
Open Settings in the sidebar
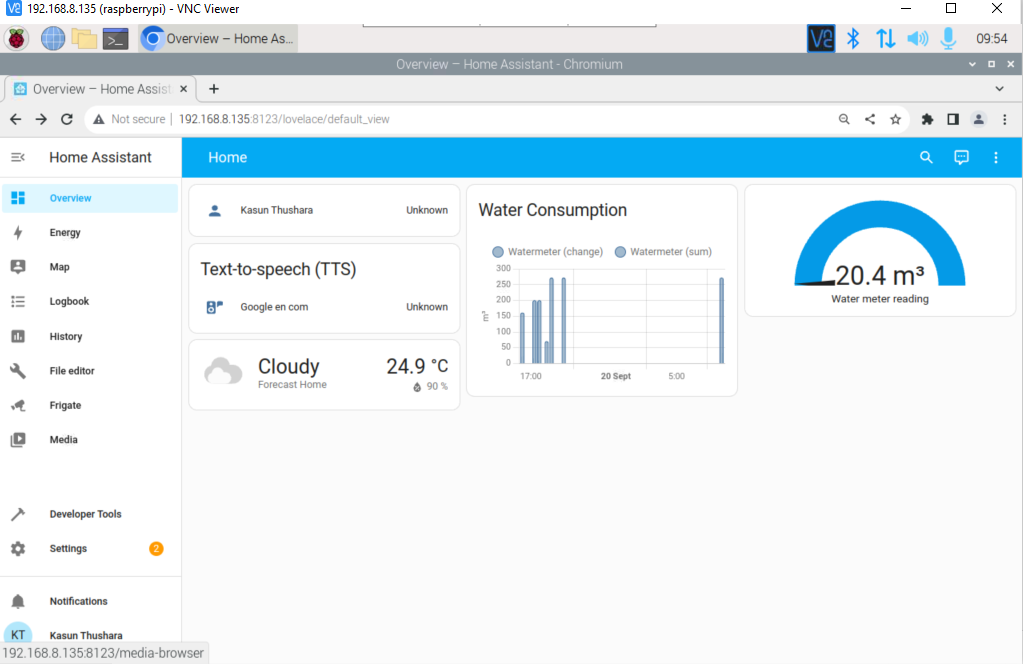pos(68,549)
